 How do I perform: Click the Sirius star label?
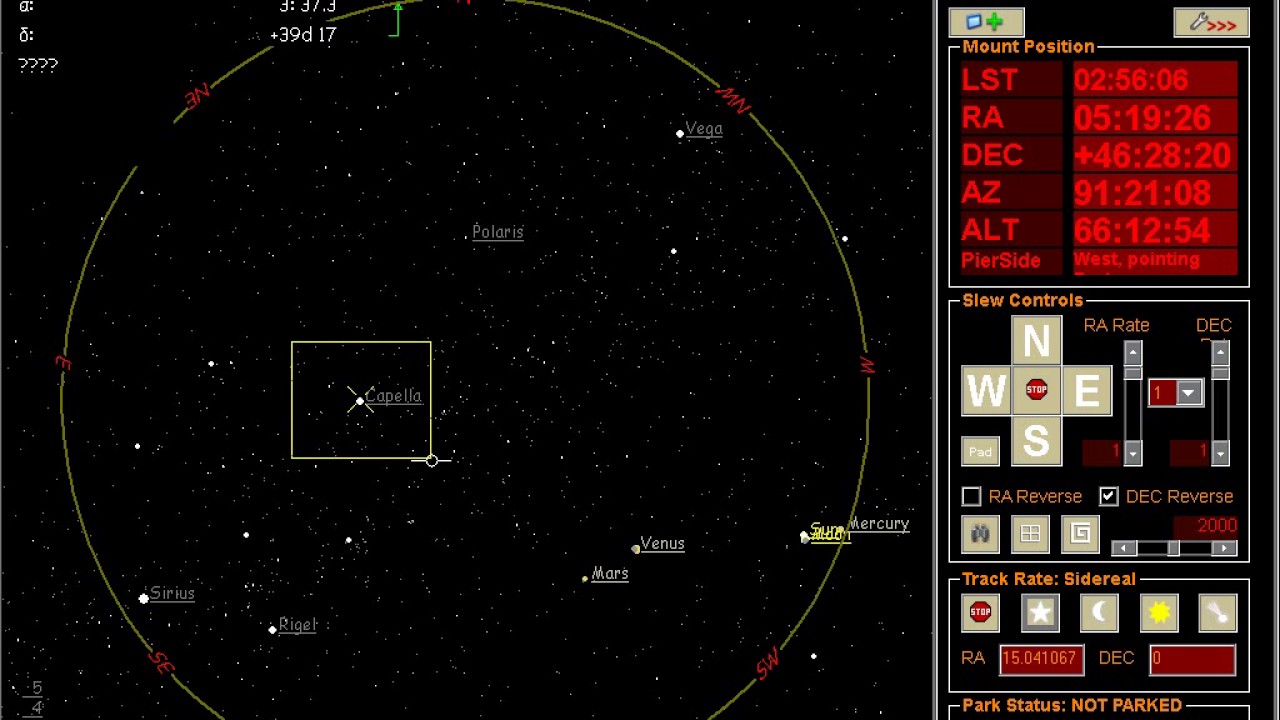click(x=172, y=594)
